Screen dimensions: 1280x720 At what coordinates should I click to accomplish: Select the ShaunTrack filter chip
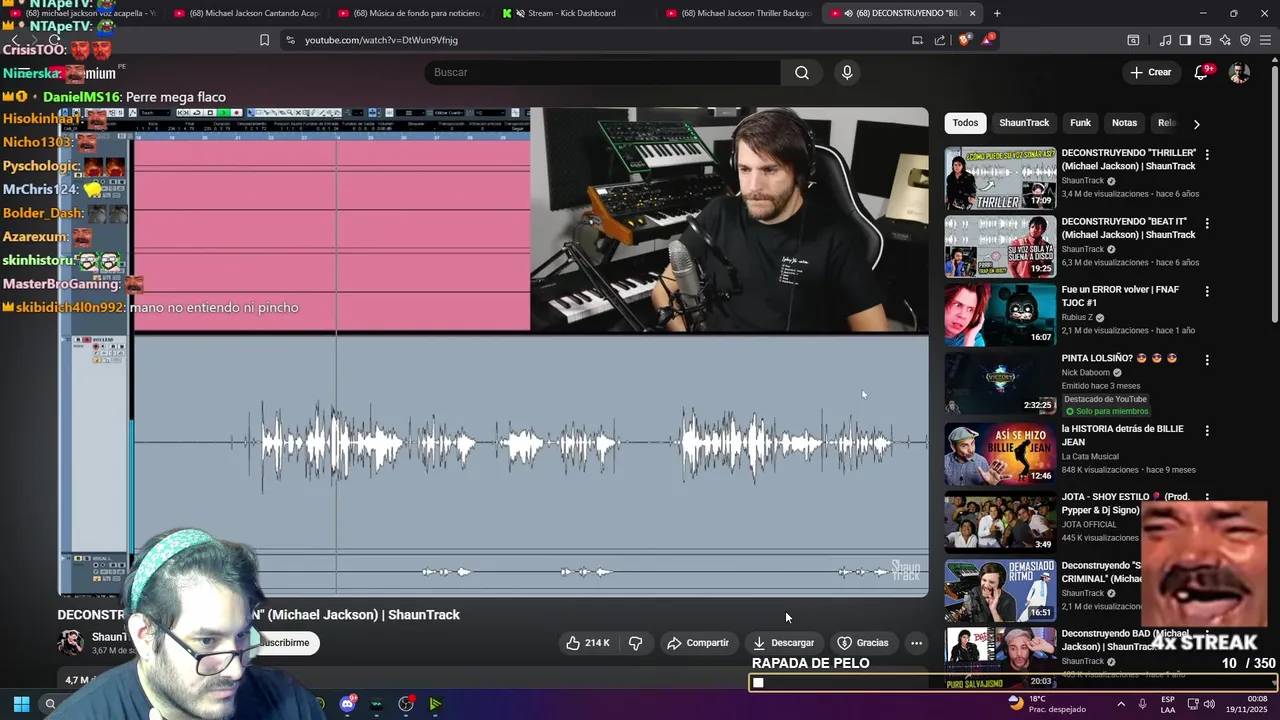coord(1024,123)
